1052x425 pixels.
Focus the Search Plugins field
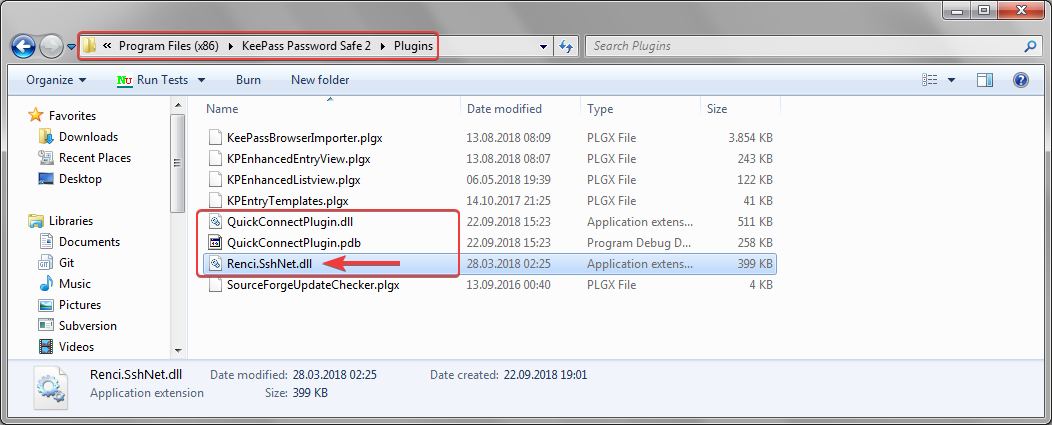click(x=813, y=46)
